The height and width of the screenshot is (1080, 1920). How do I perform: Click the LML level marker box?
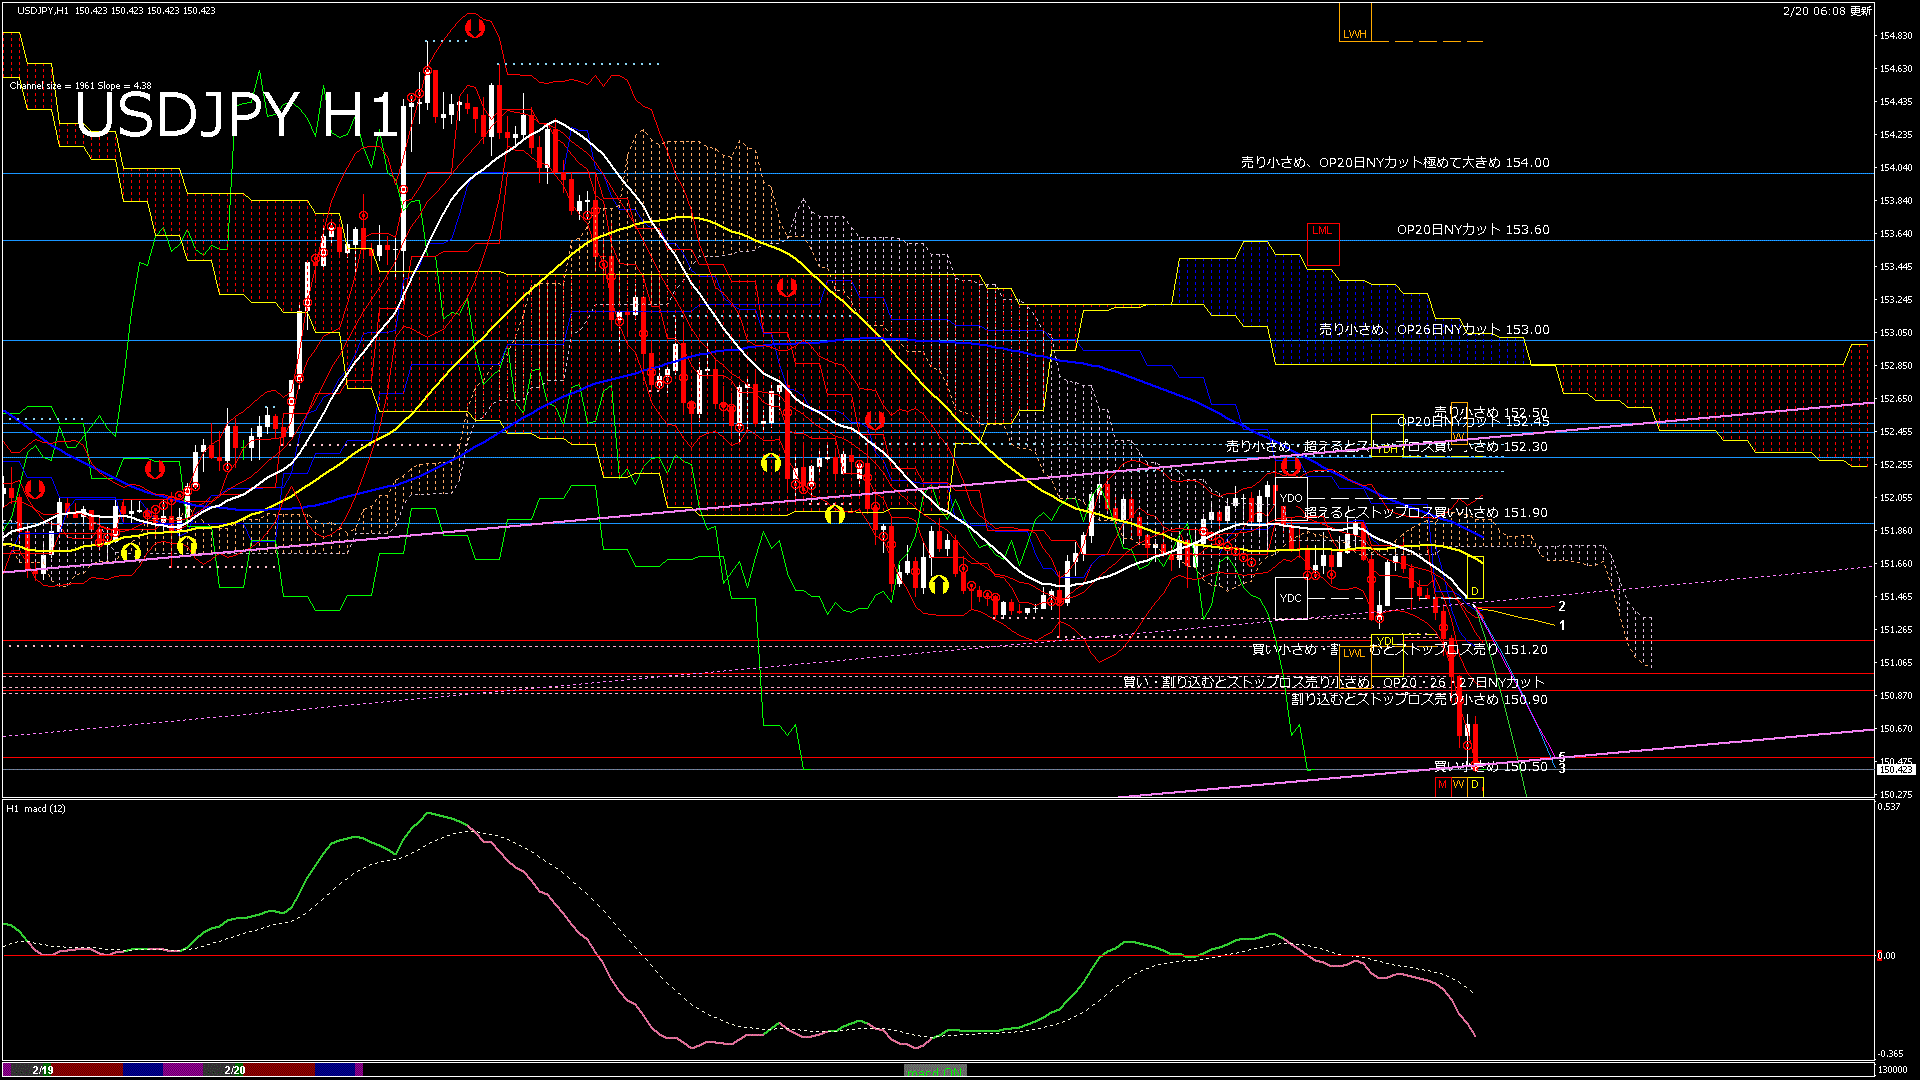[1322, 244]
